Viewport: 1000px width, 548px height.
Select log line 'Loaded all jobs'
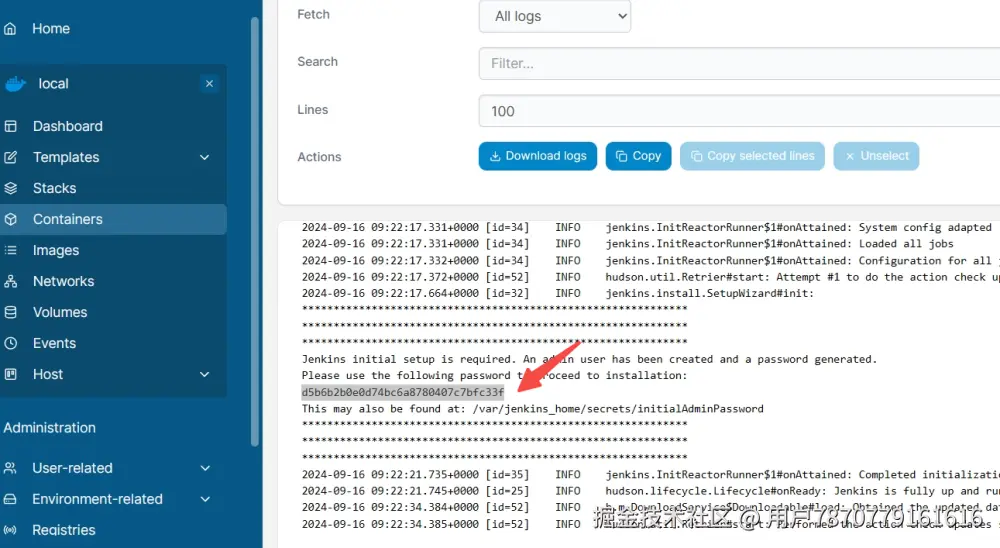coord(628,244)
